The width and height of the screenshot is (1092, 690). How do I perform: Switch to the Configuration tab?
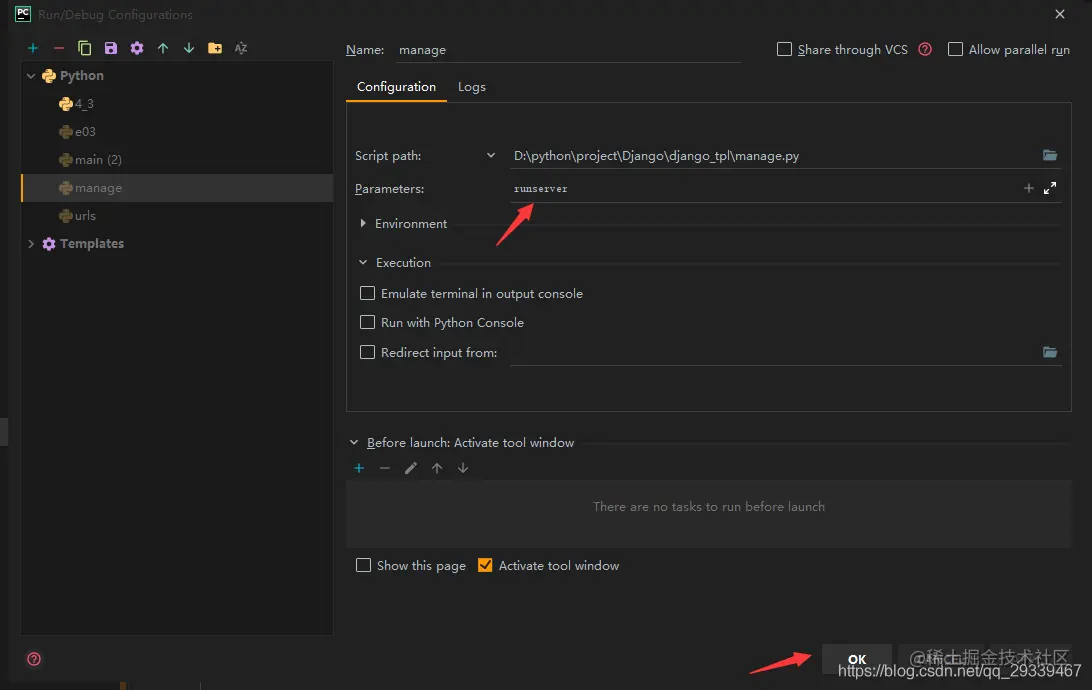pos(396,87)
